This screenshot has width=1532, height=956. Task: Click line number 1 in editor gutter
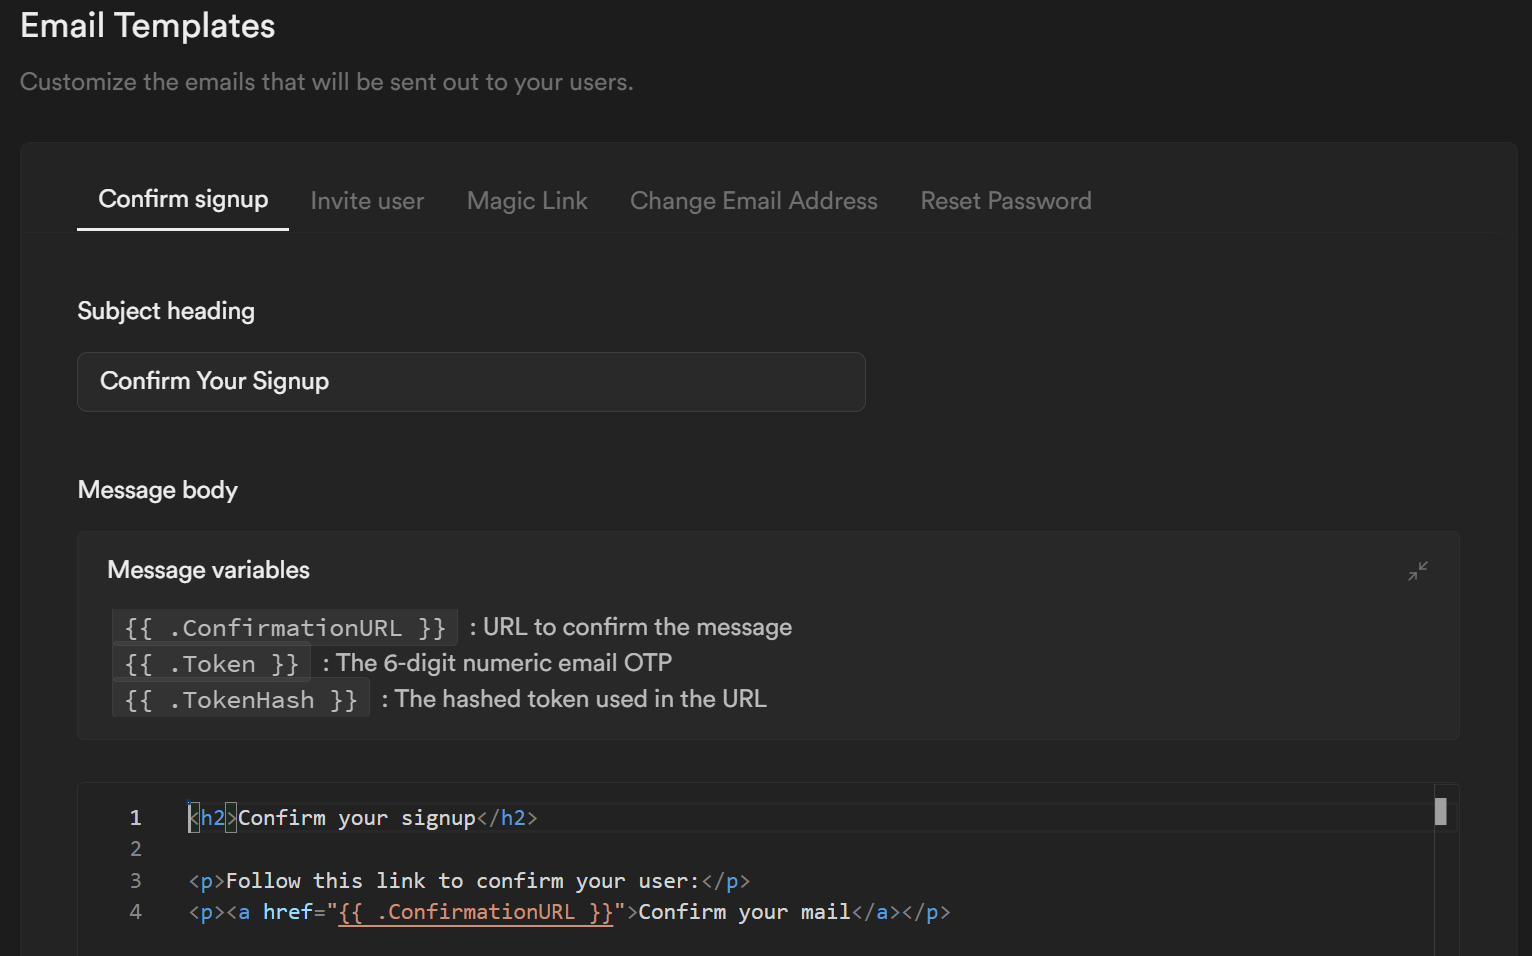(x=136, y=818)
